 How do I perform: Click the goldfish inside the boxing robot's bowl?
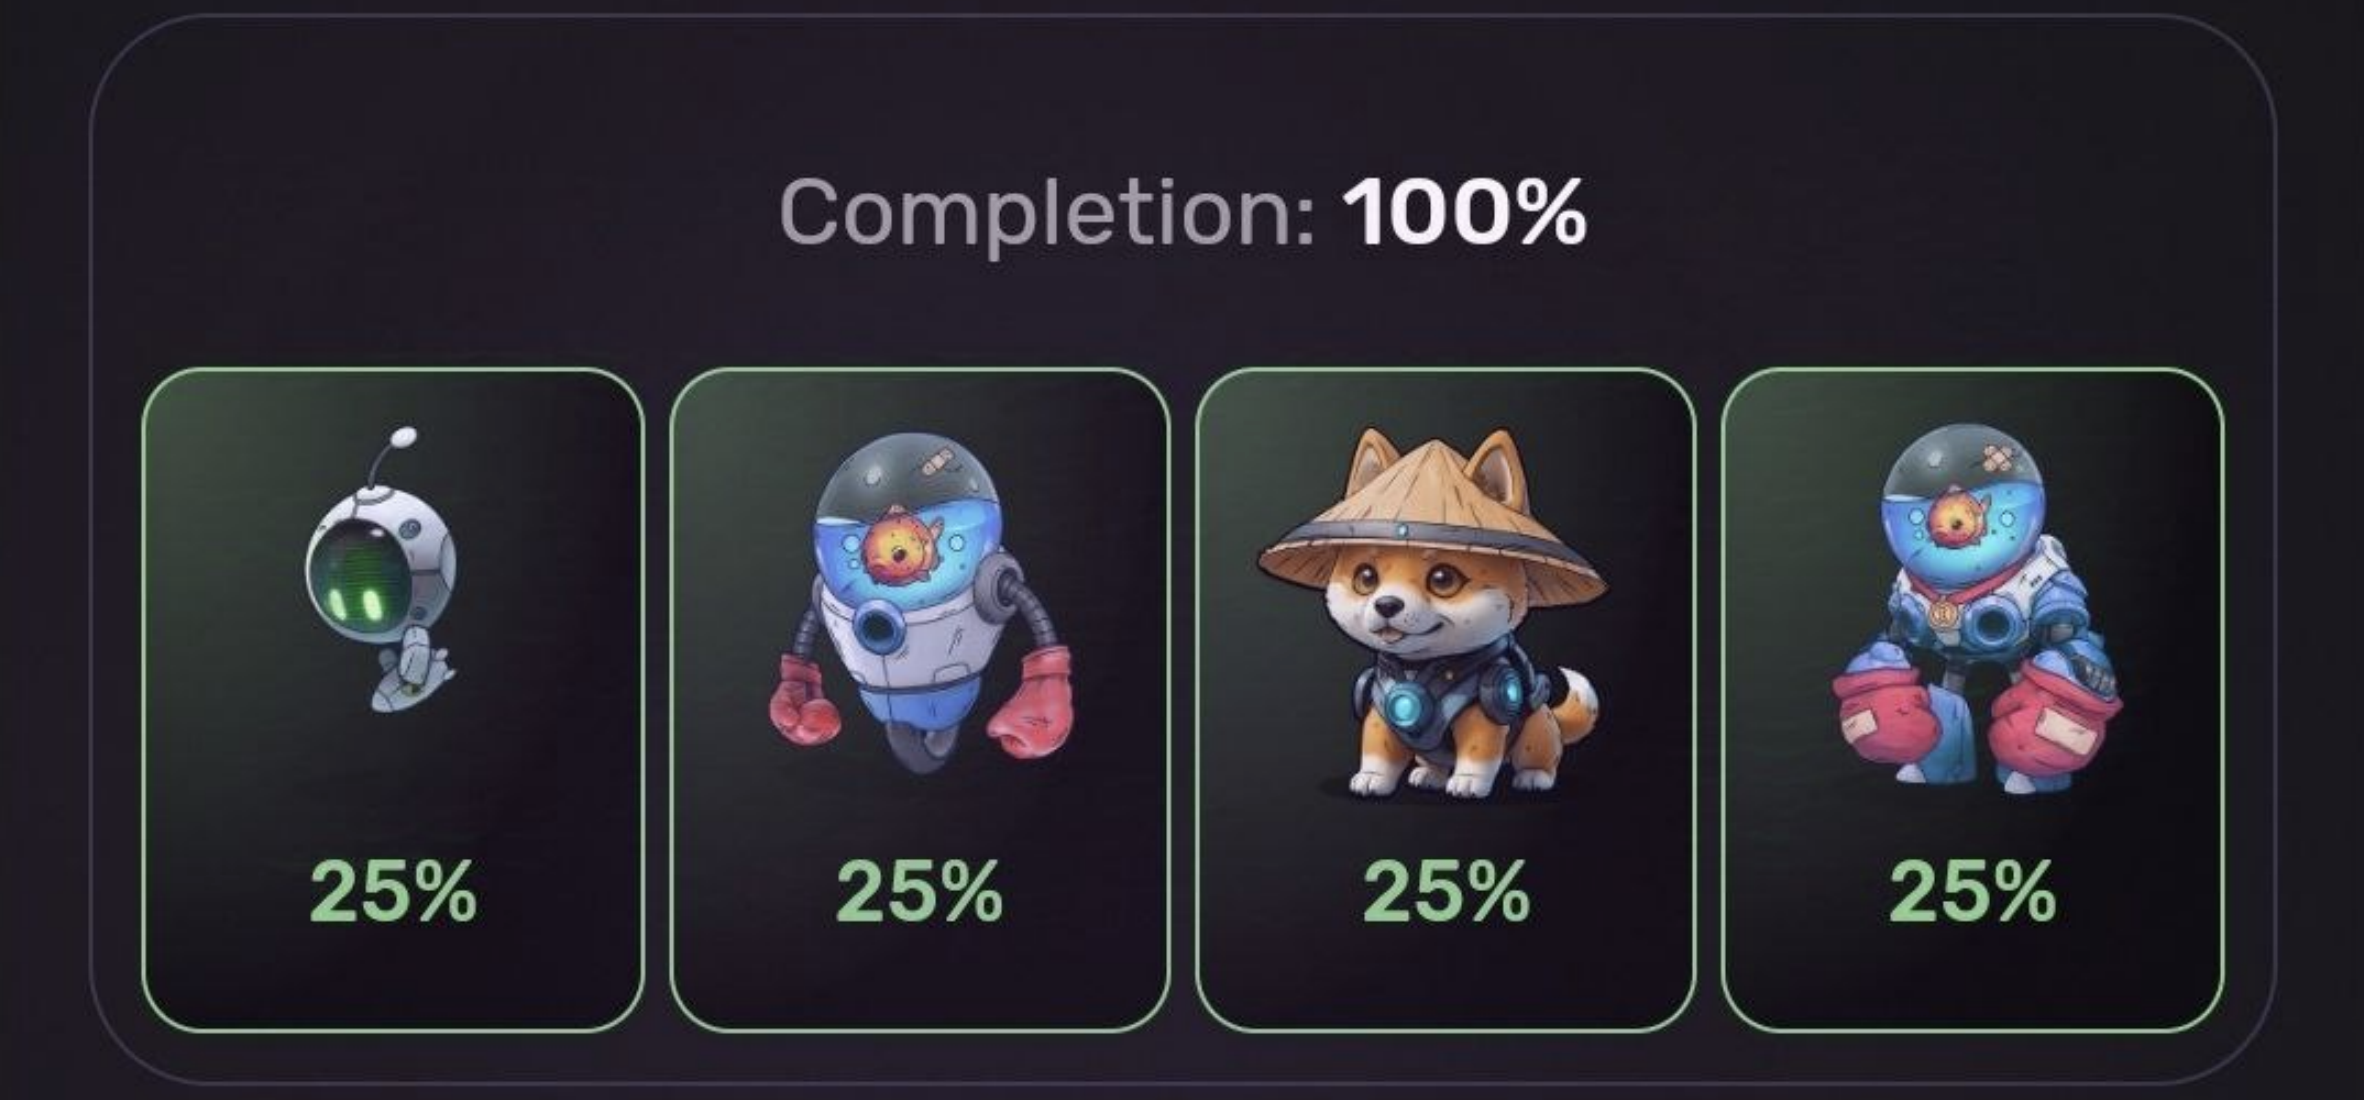click(893, 547)
